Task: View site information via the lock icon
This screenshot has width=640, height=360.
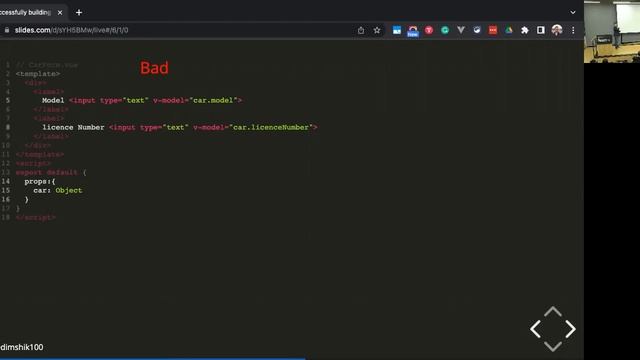Action: pos(7,30)
